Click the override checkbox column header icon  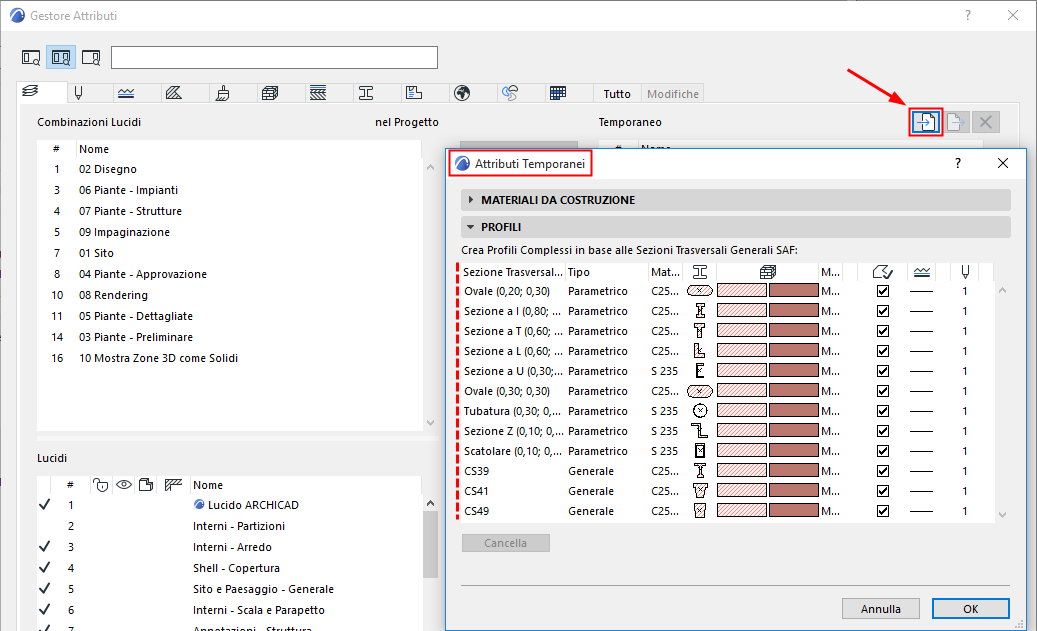tap(882, 272)
